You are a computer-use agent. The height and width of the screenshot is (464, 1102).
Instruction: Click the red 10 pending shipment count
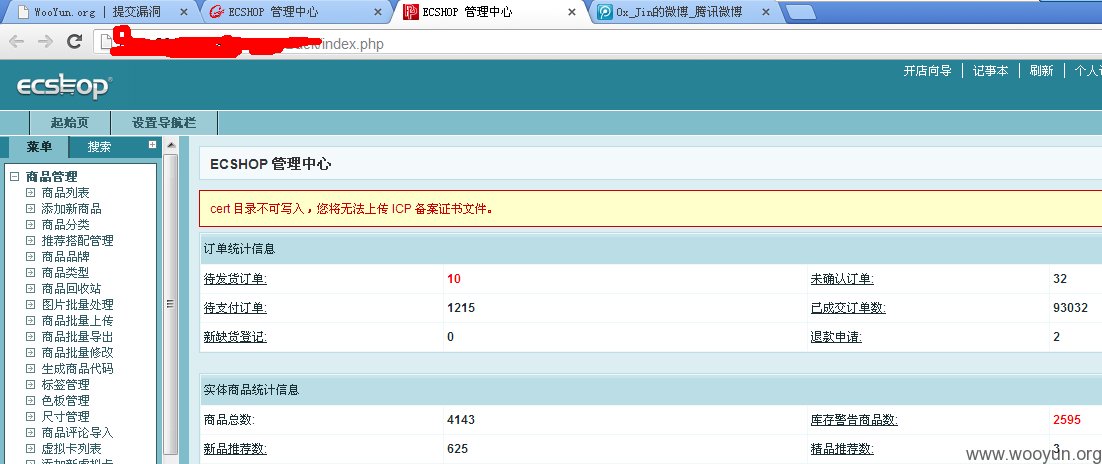pos(454,279)
